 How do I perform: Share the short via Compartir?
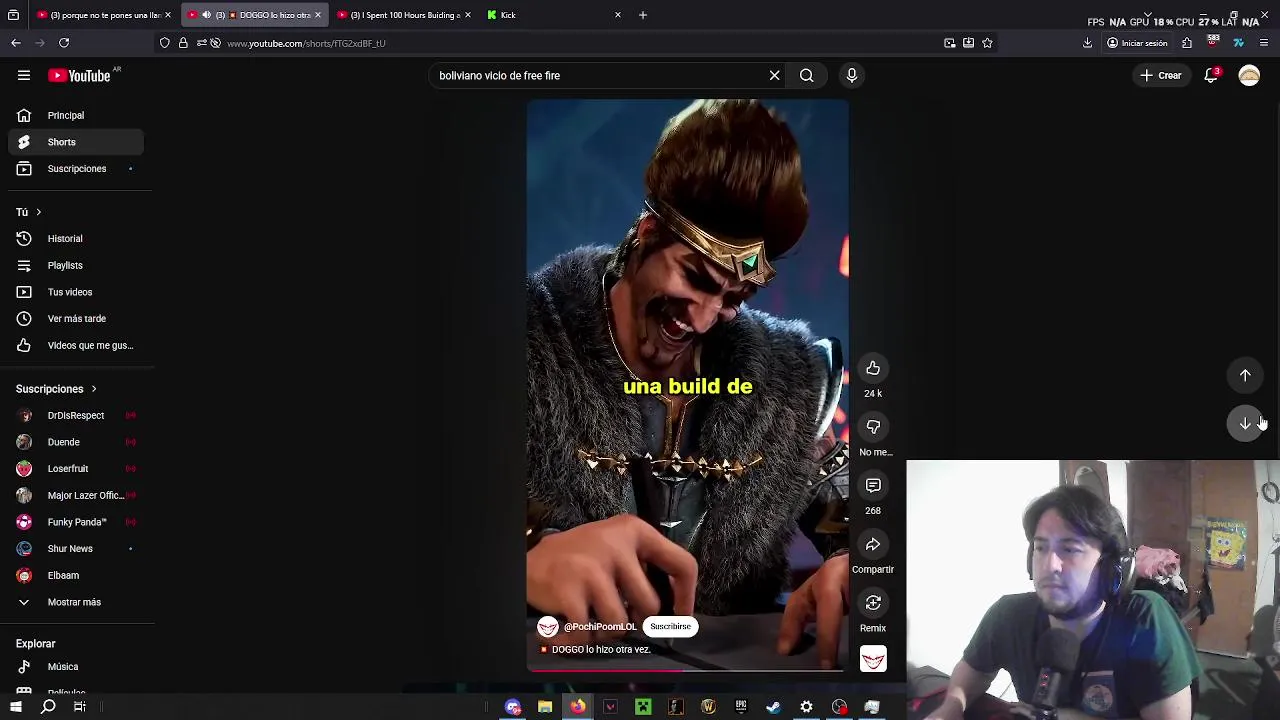(873, 544)
